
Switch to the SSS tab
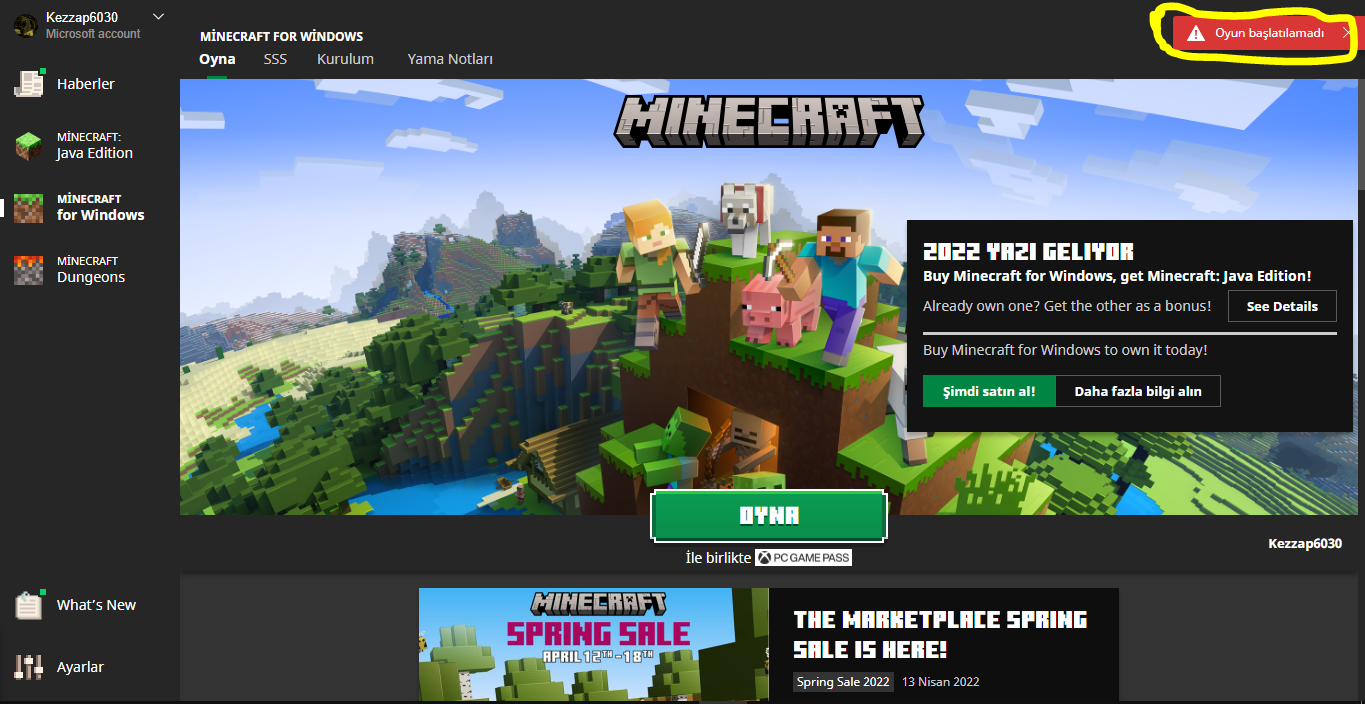pyautogui.click(x=275, y=59)
